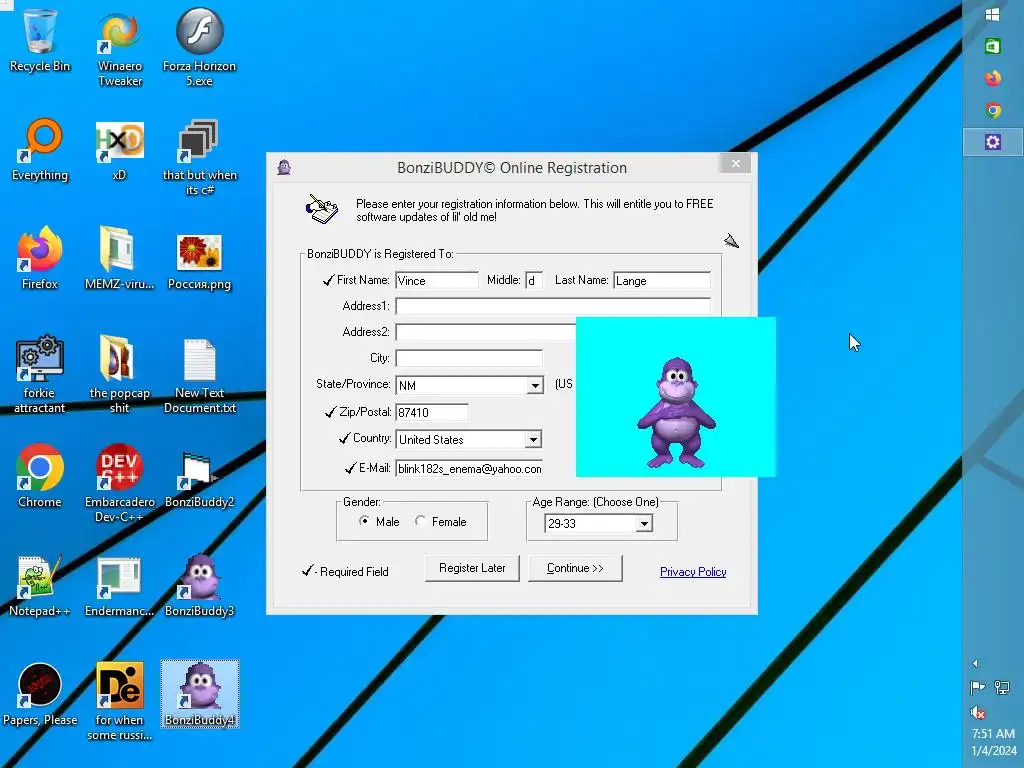
Task: Show hidden tray icons arrow
Action: point(975,664)
